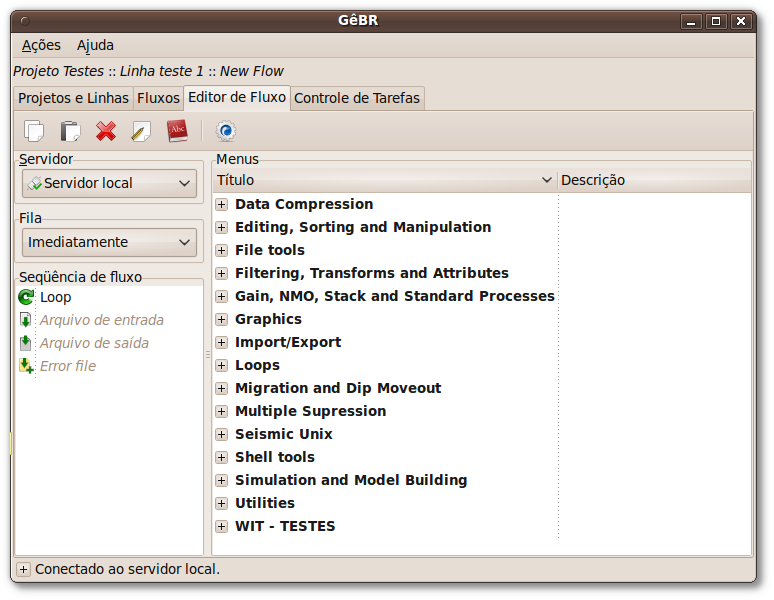The image size is (774, 600).
Task: Open the Imediatamente queue dropdown
Action: (109, 242)
